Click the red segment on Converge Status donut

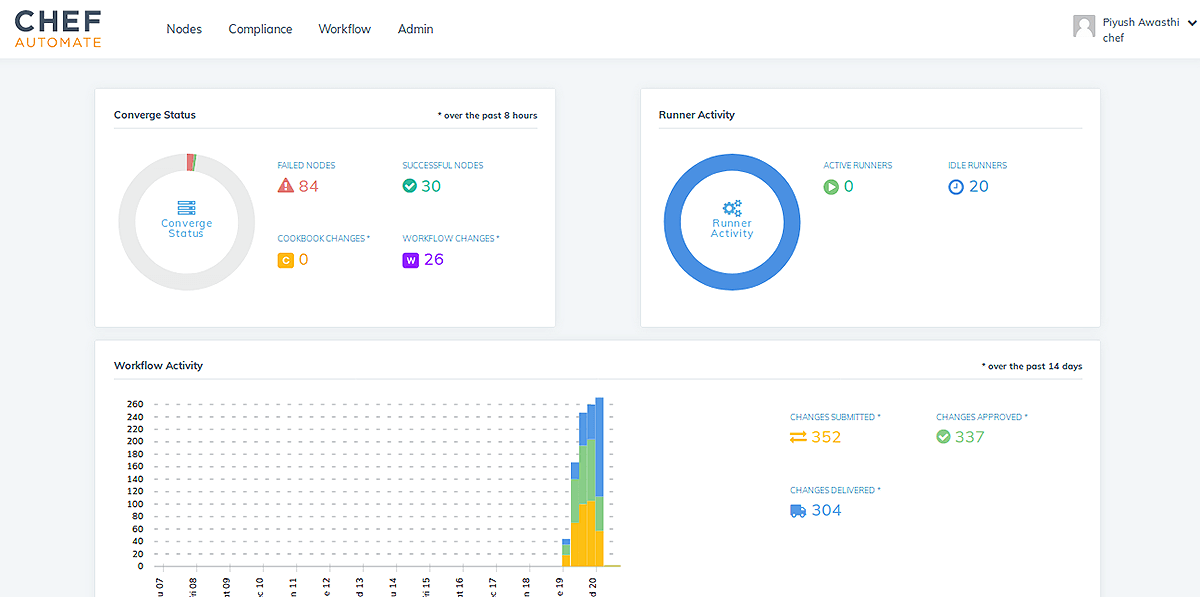[189, 160]
